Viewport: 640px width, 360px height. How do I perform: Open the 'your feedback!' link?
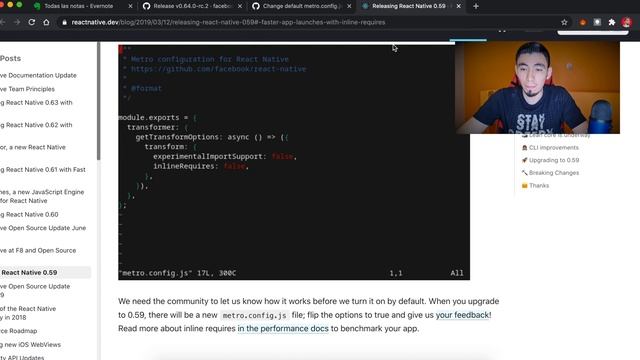pos(463,315)
